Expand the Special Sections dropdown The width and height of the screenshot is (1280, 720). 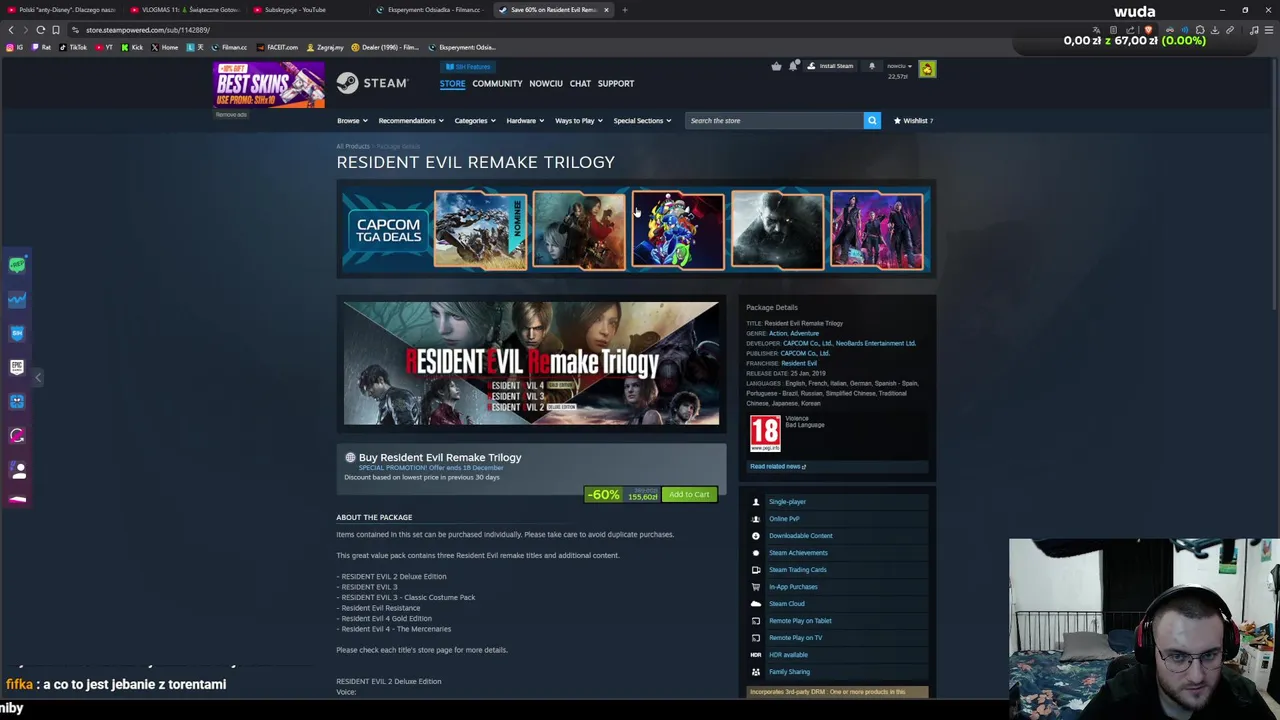pyautogui.click(x=642, y=121)
